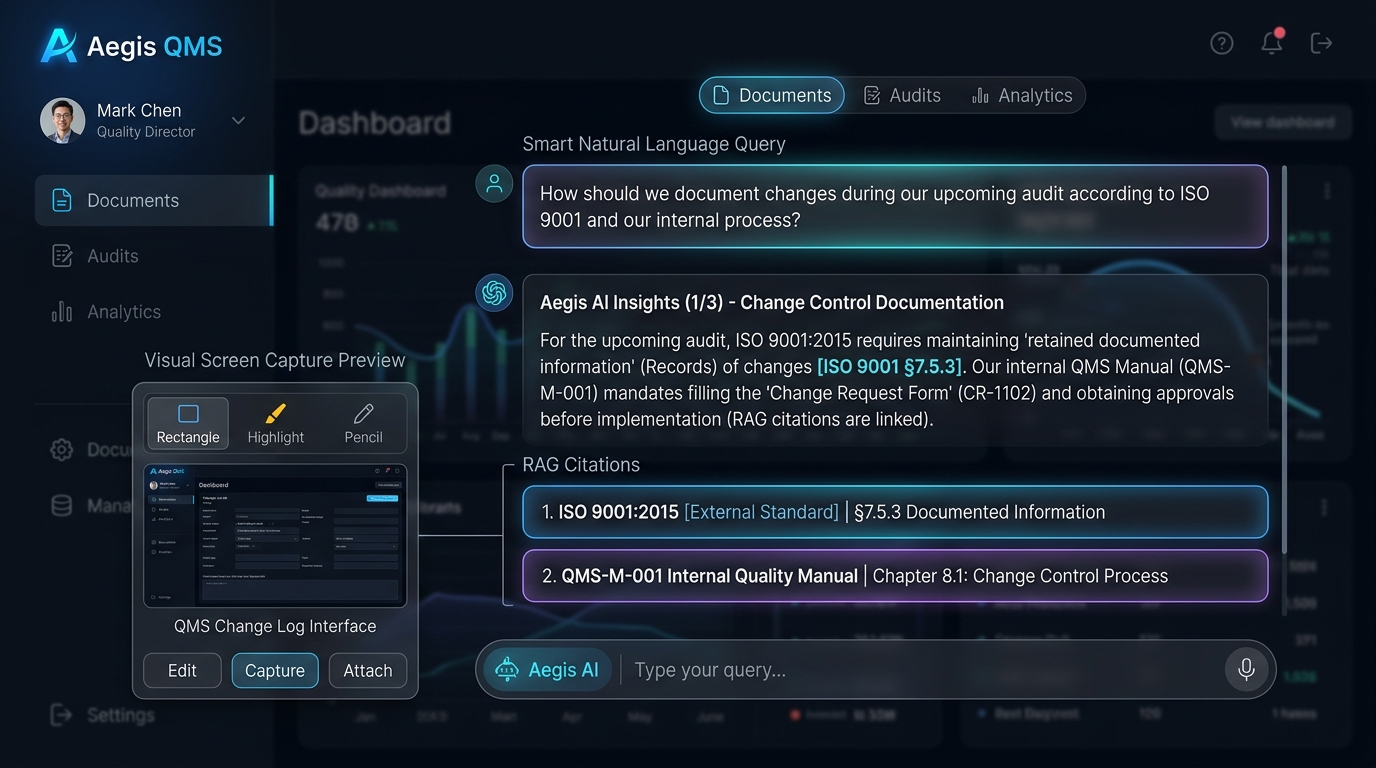The width and height of the screenshot is (1376, 768).
Task: Click the 'Visual Screen Capture Preview' title
Action: pos(275,360)
